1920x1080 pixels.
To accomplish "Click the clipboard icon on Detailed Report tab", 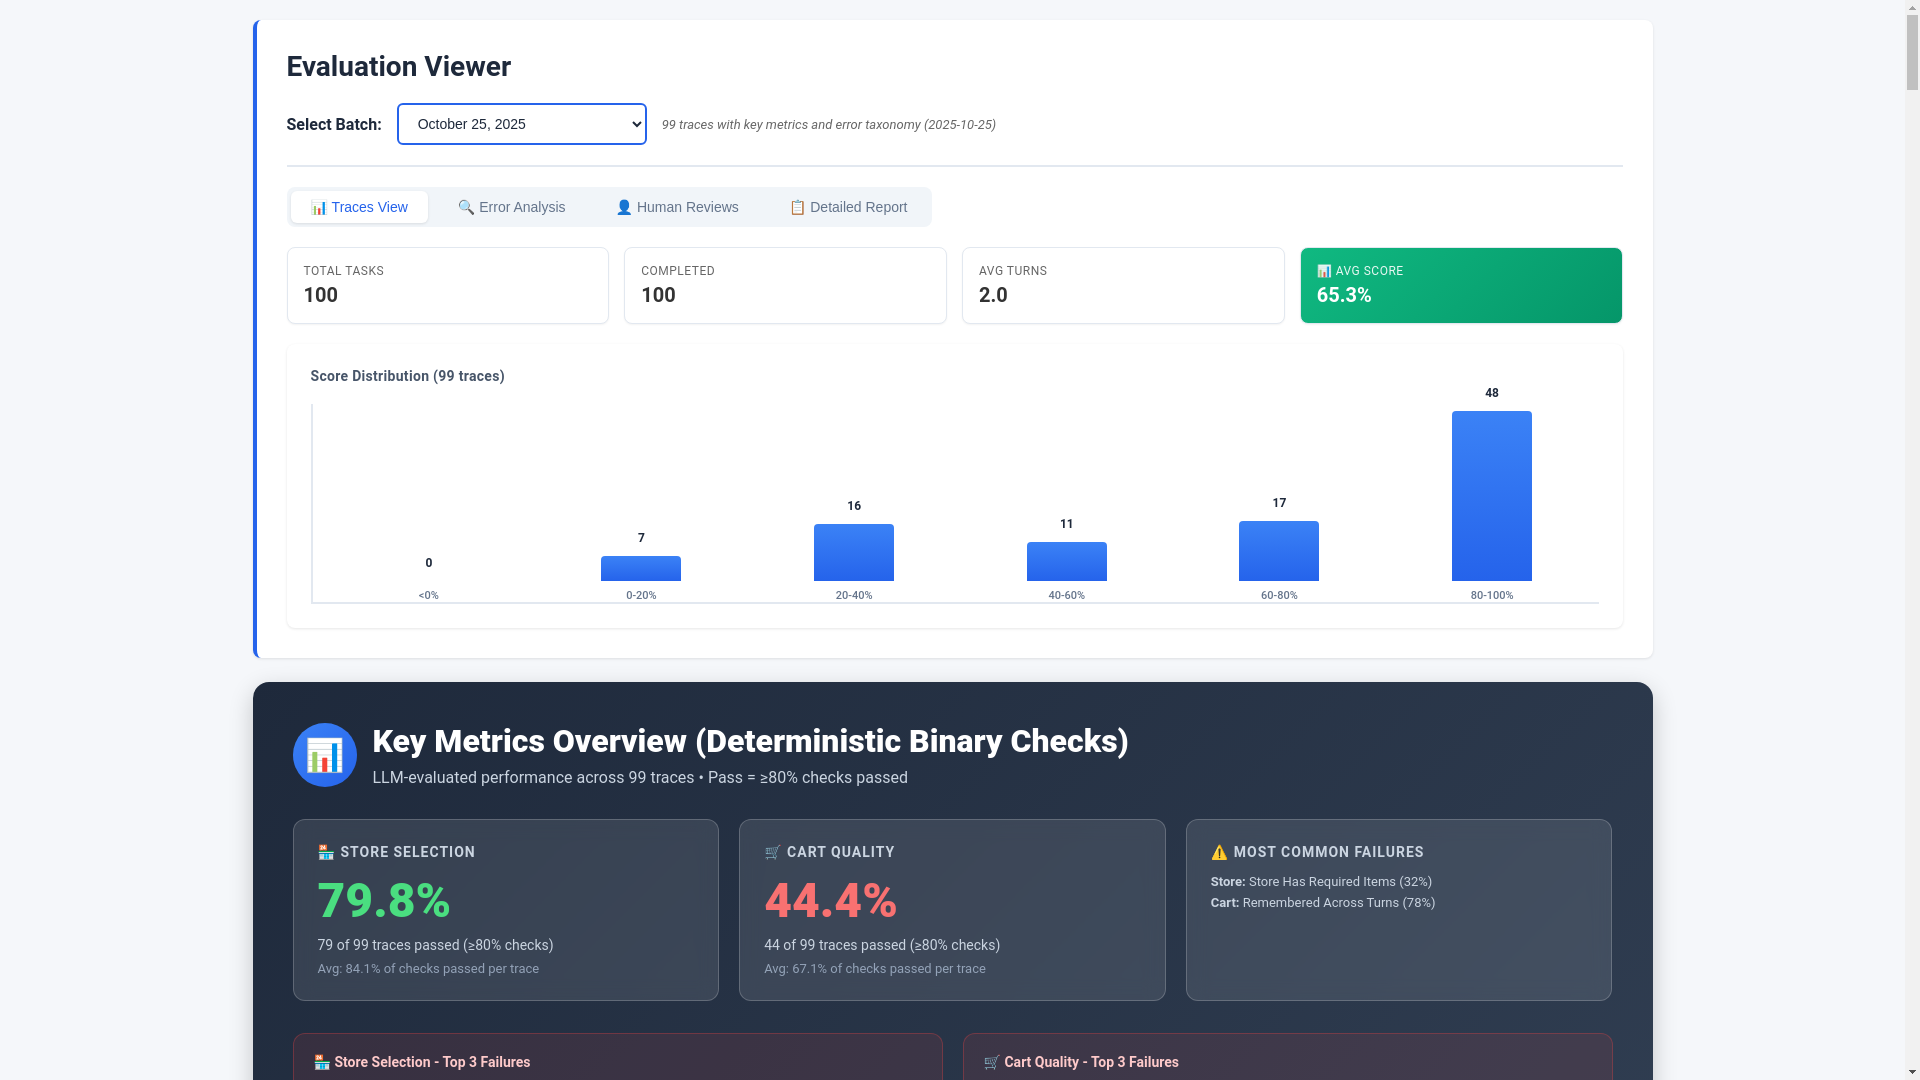I will pos(797,207).
